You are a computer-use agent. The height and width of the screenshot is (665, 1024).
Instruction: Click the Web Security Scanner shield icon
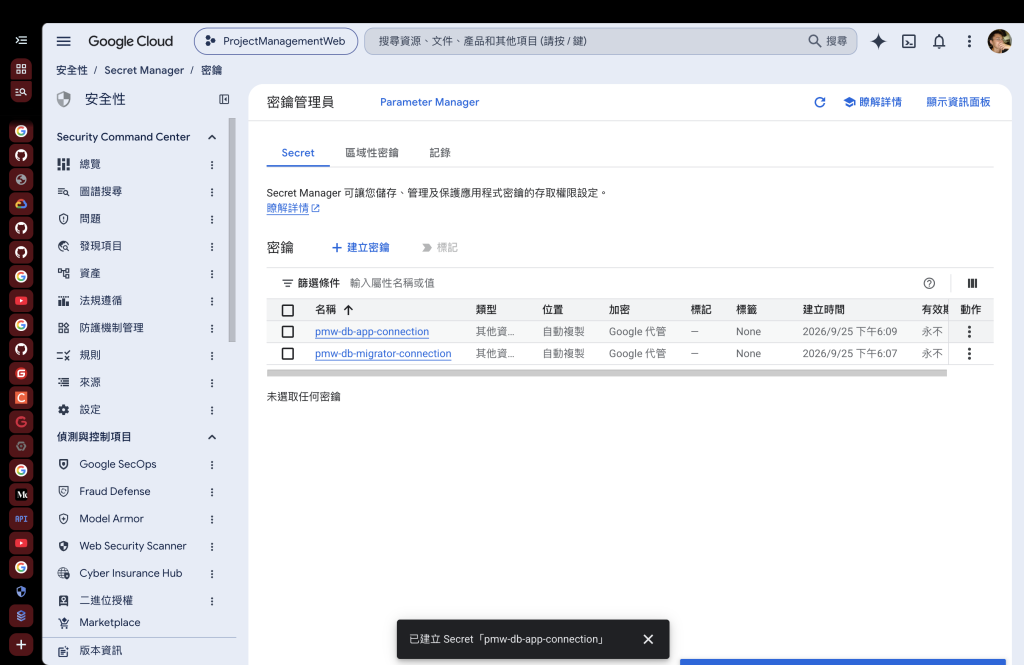[63, 546]
